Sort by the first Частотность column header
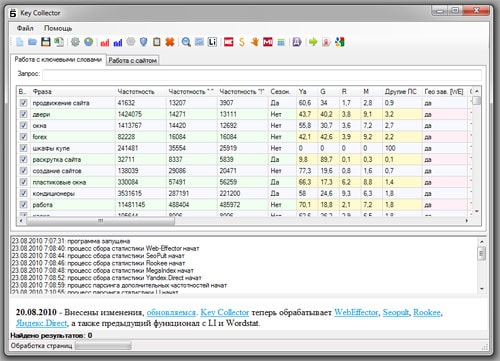The width and height of the screenshot is (500, 361). pyautogui.click(x=141, y=91)
